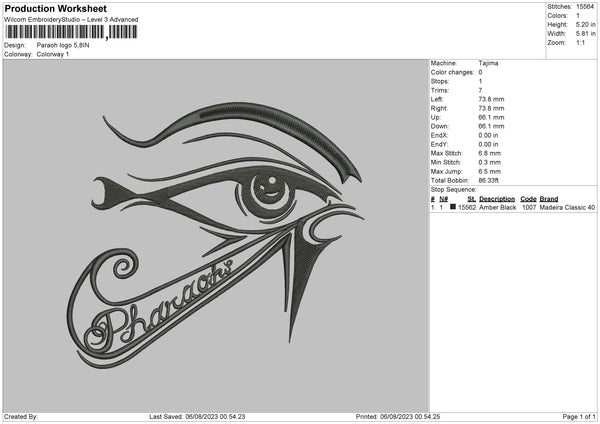Click the Trims value '7'
The height and width of the screenshot is (424, 600).
(x=480, y=90)
